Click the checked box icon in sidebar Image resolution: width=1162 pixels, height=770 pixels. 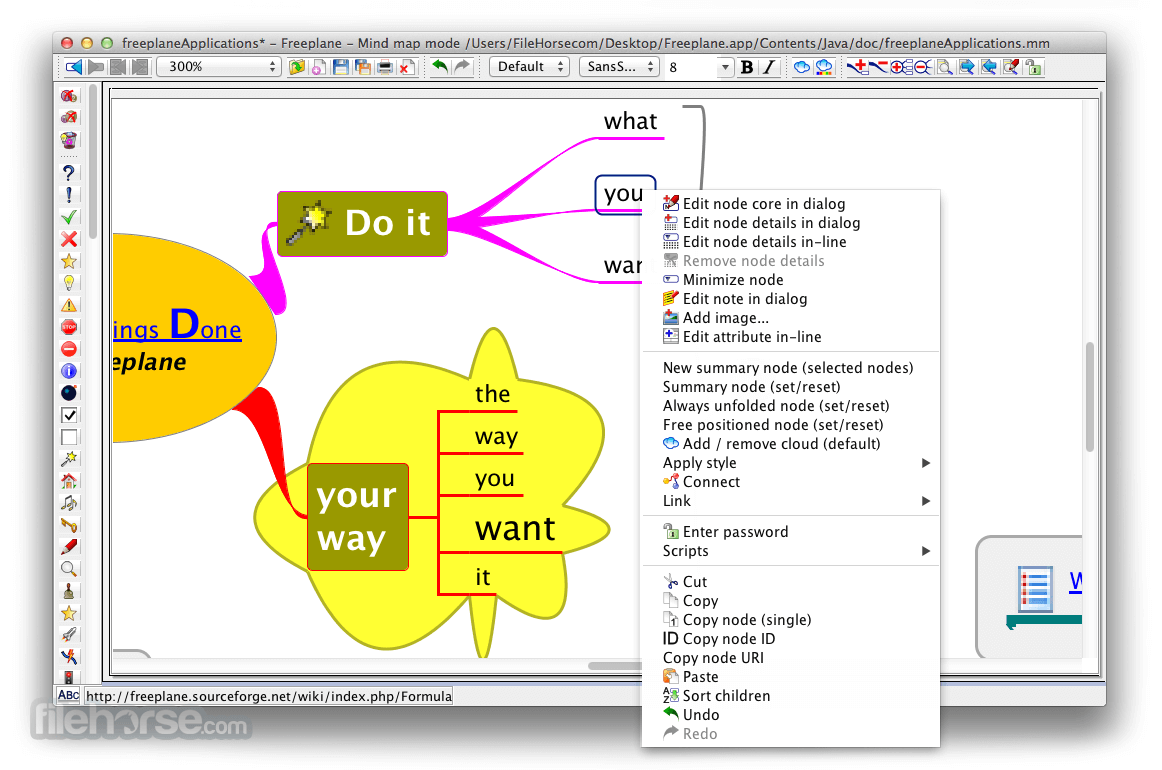tap(69, 415)
